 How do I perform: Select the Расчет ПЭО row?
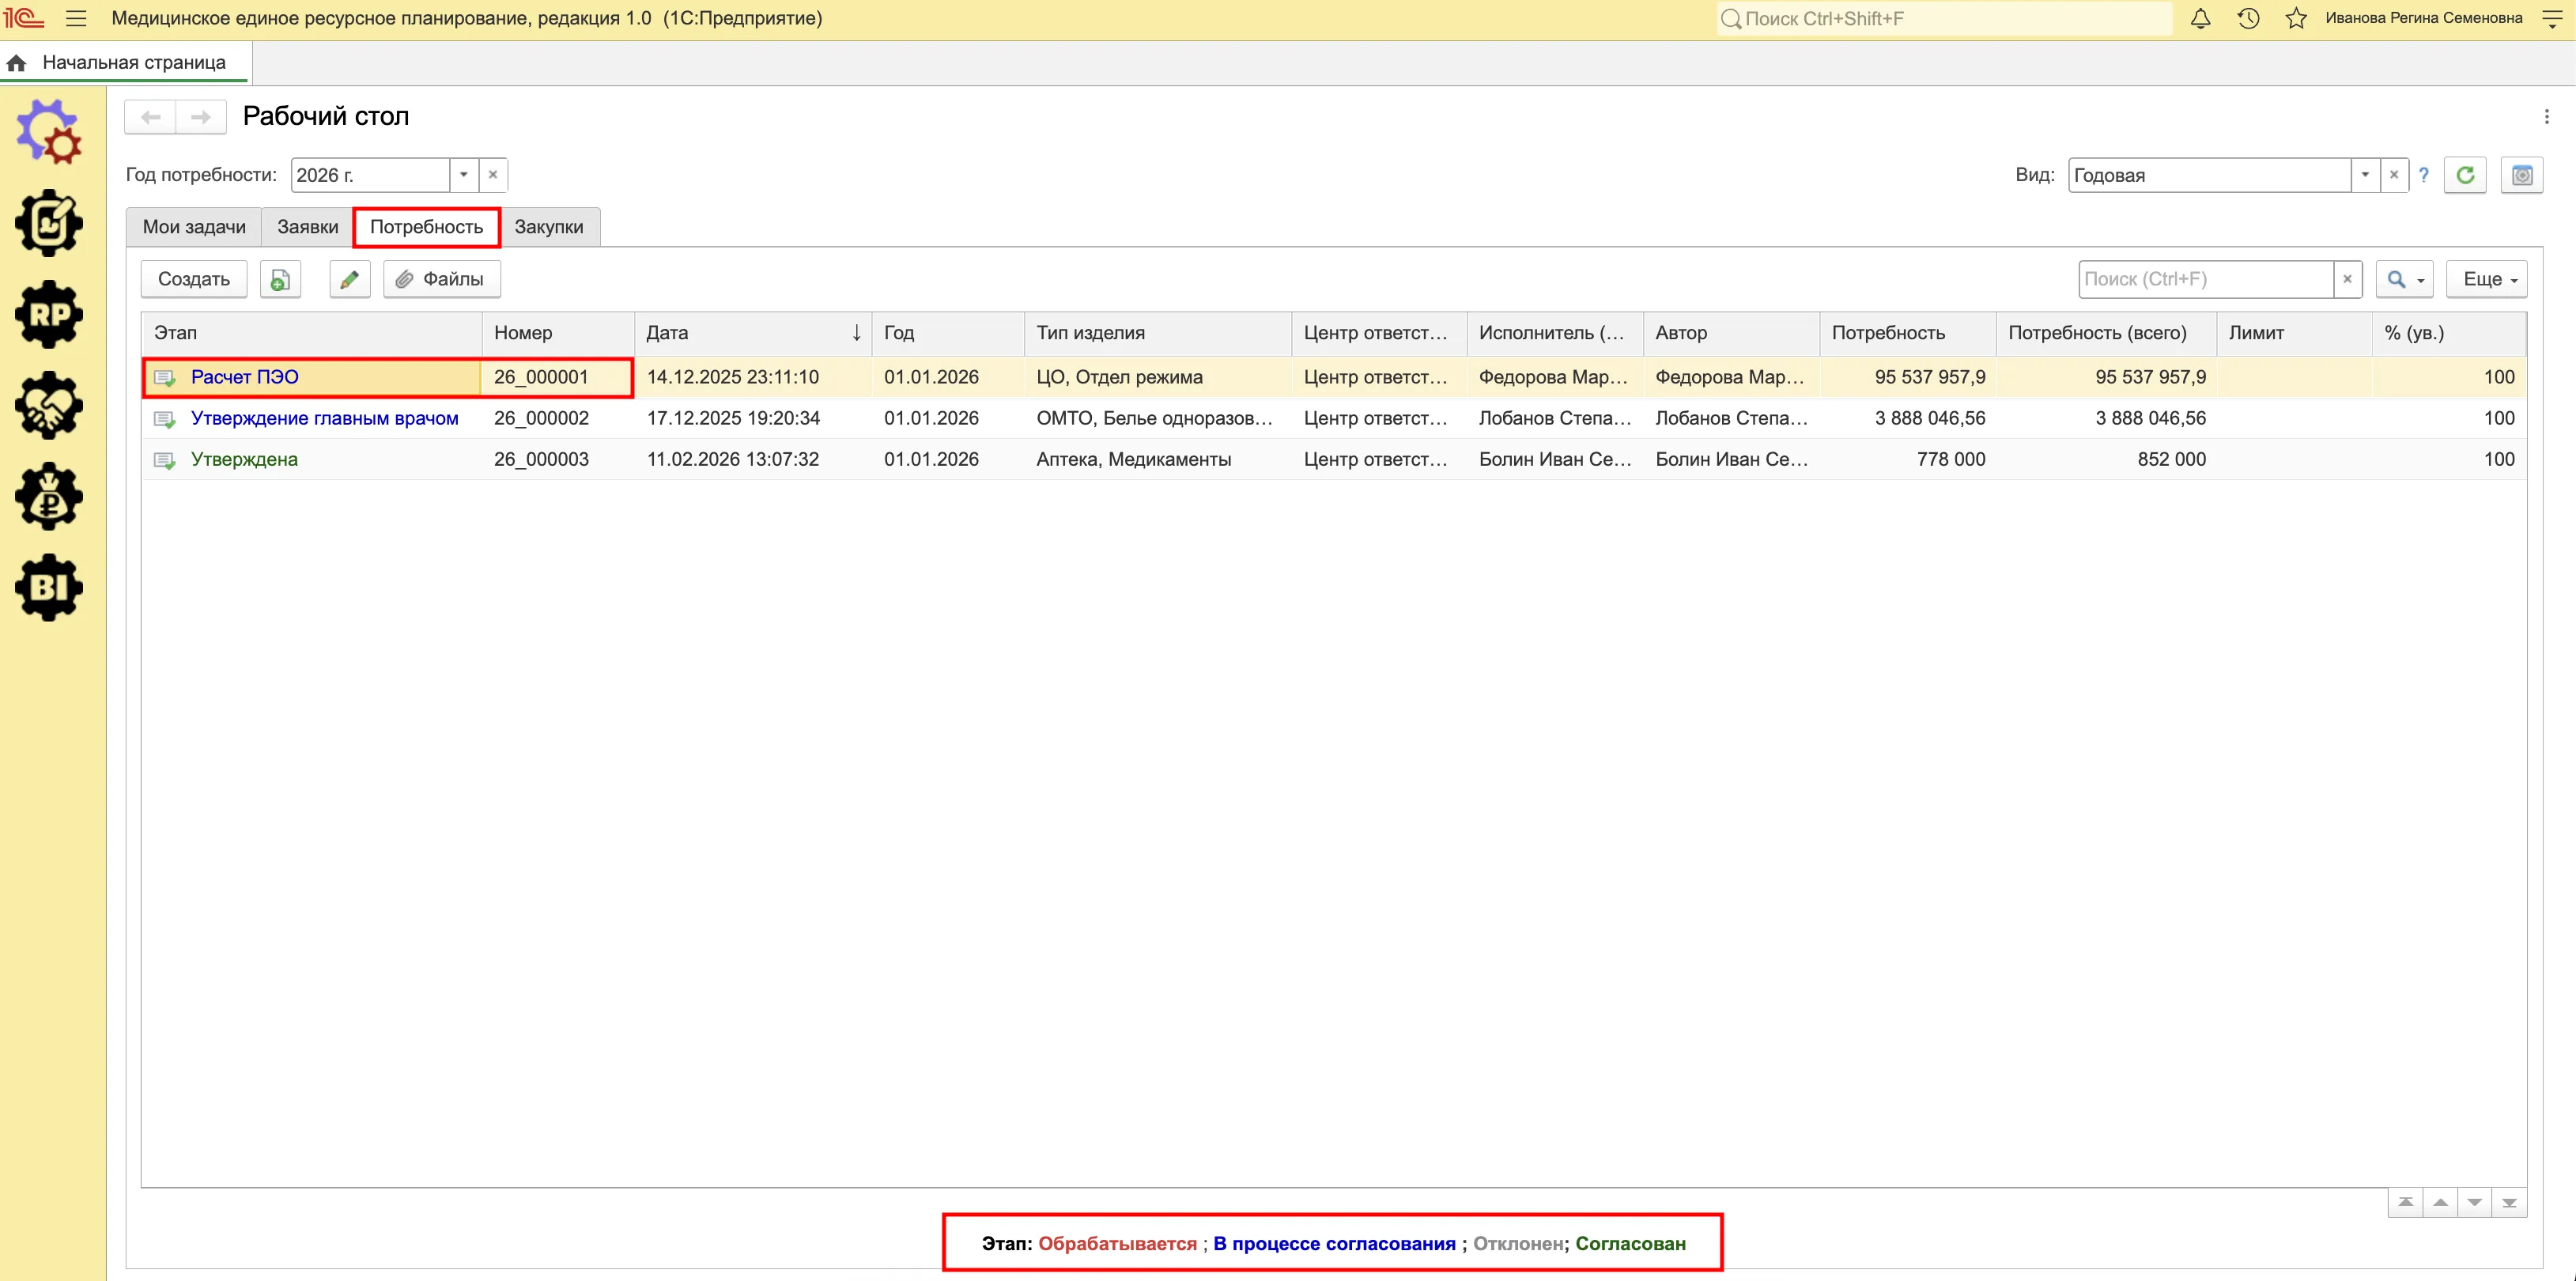click(x=1333, y=377)
